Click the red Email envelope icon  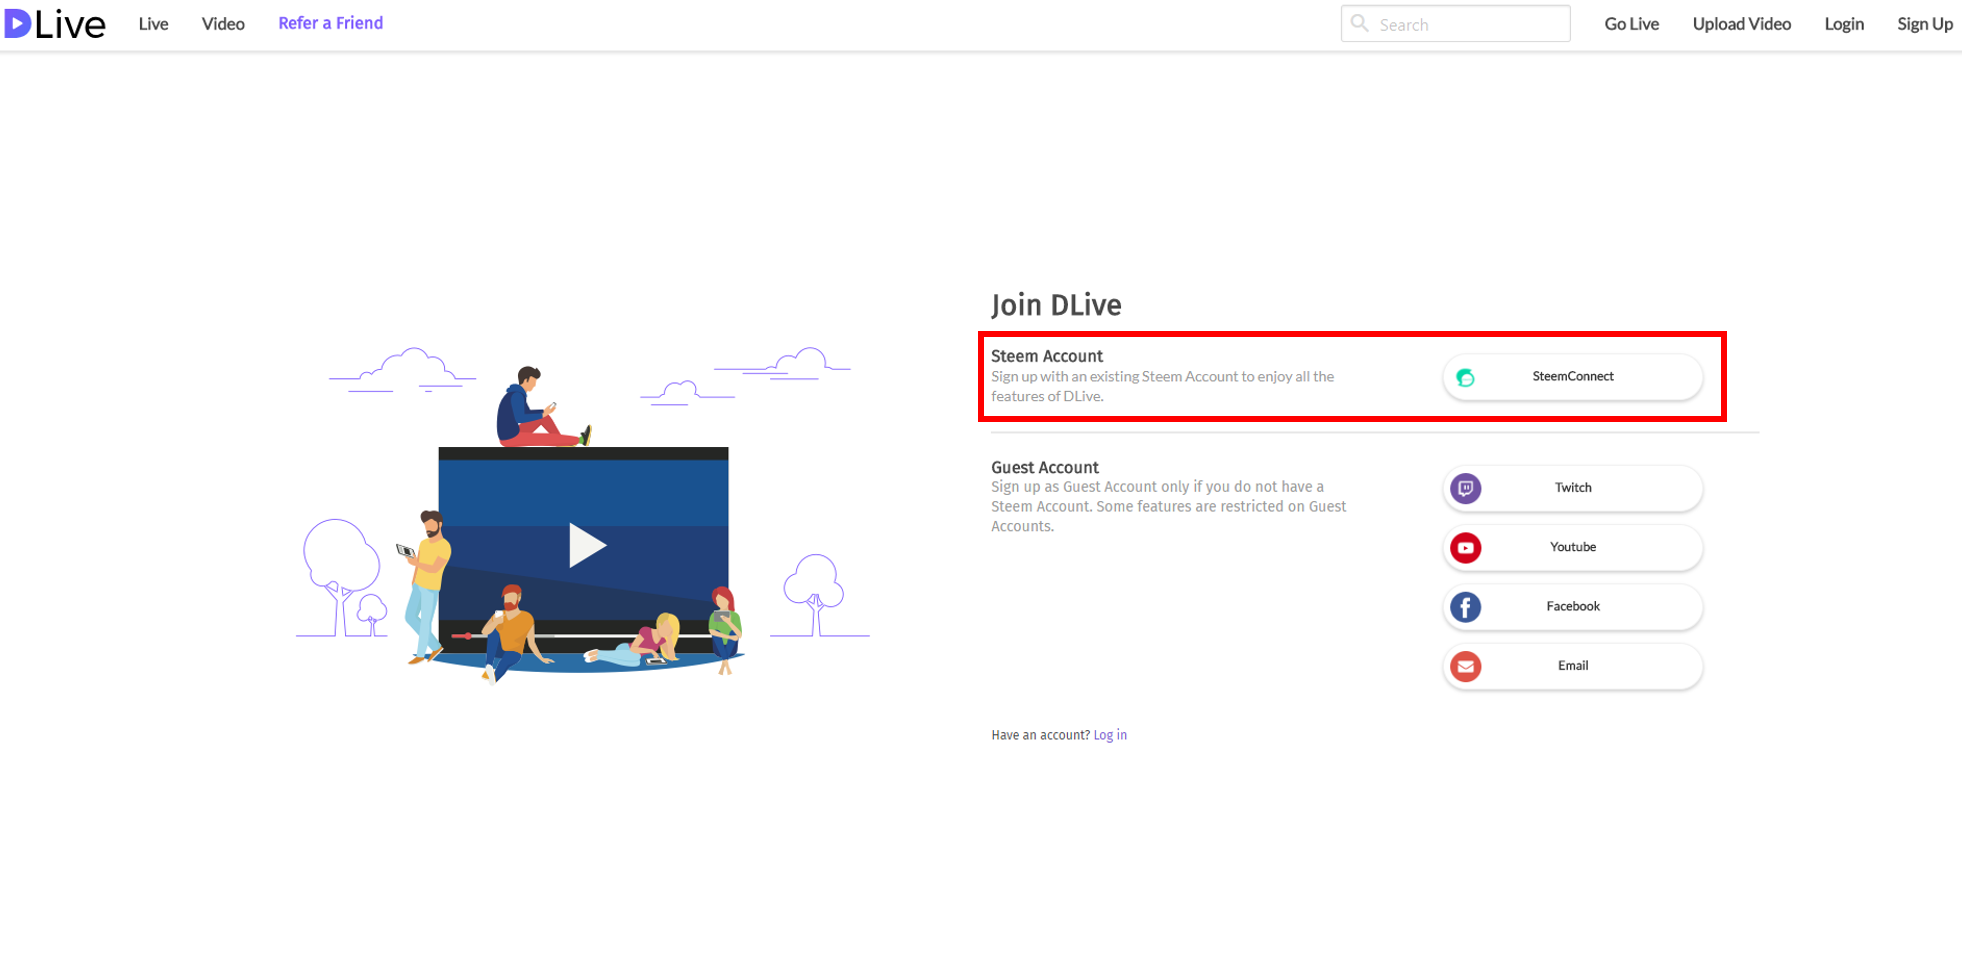[1465, 666]
